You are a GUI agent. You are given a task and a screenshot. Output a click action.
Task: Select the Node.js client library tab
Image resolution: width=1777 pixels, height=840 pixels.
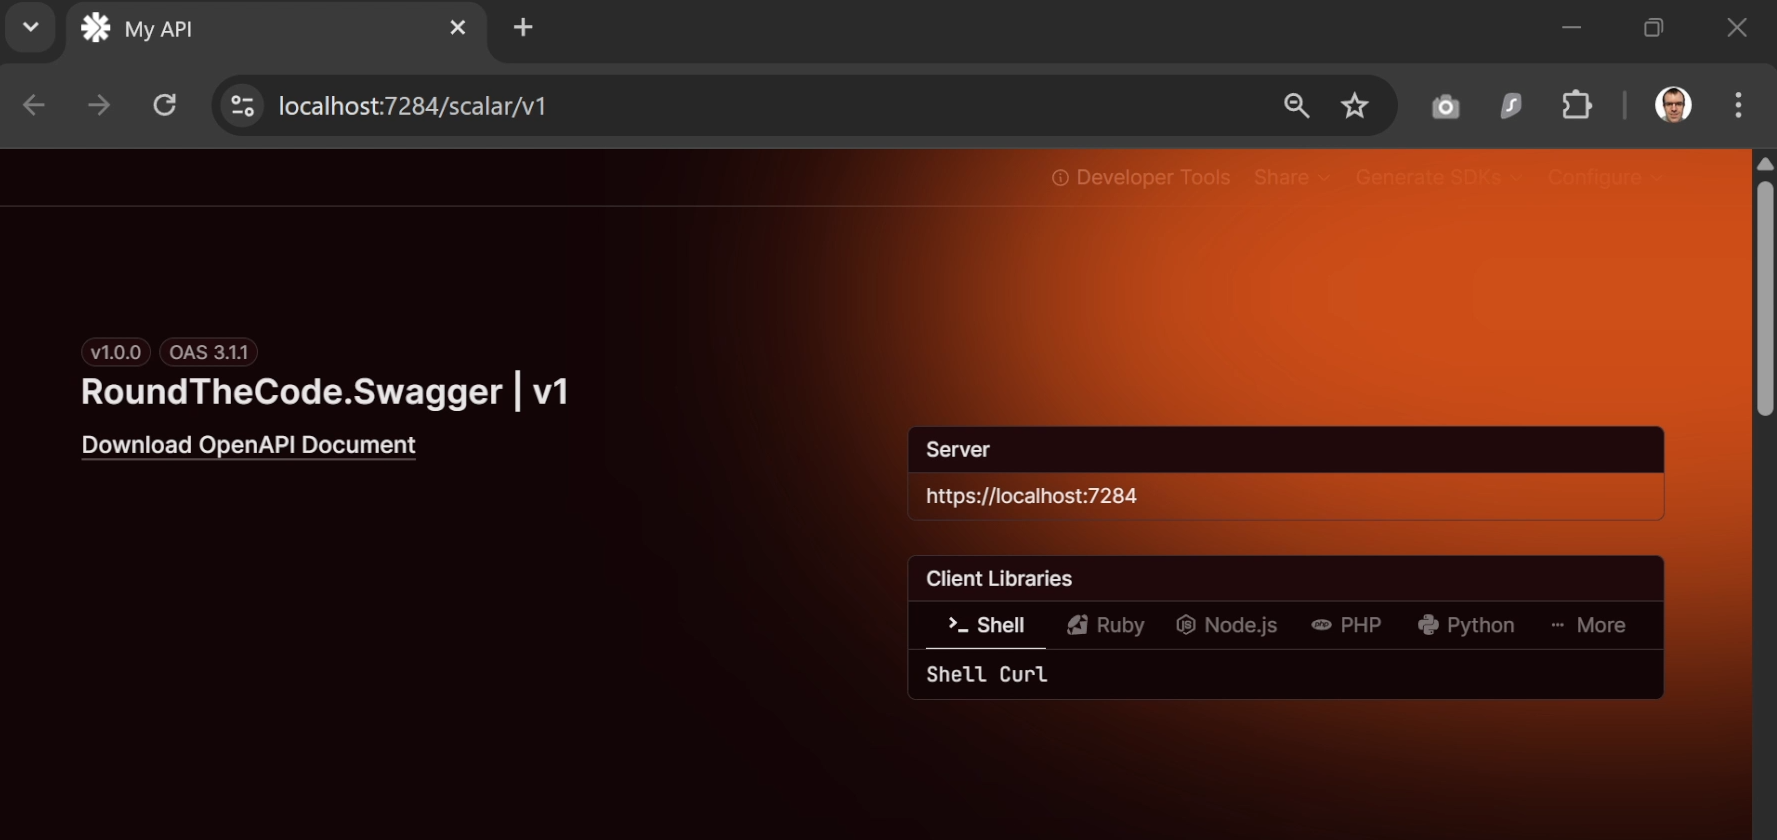coord(1227,625)
